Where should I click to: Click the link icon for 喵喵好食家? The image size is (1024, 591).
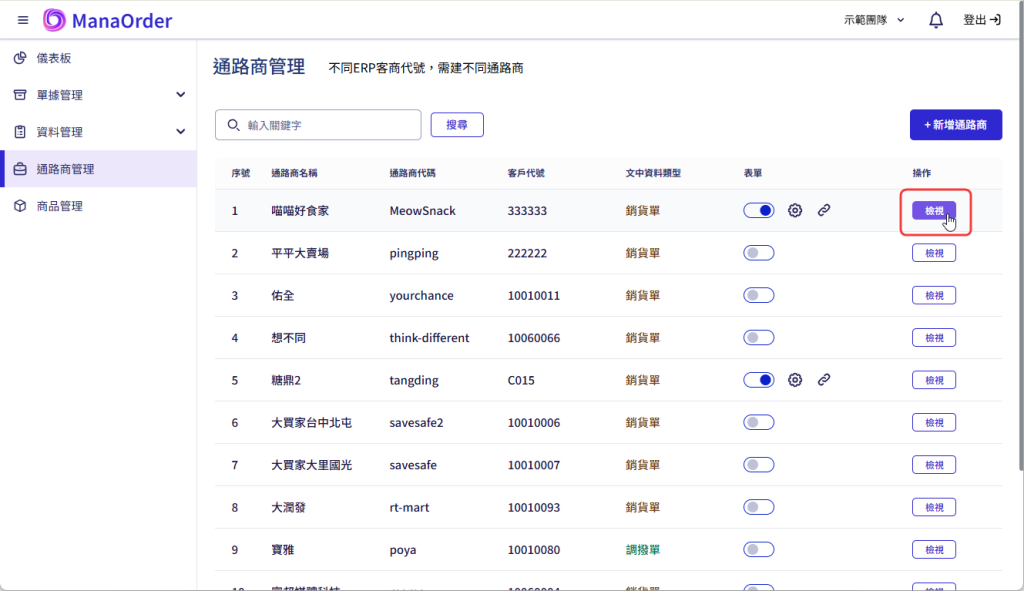coord(824,211)
